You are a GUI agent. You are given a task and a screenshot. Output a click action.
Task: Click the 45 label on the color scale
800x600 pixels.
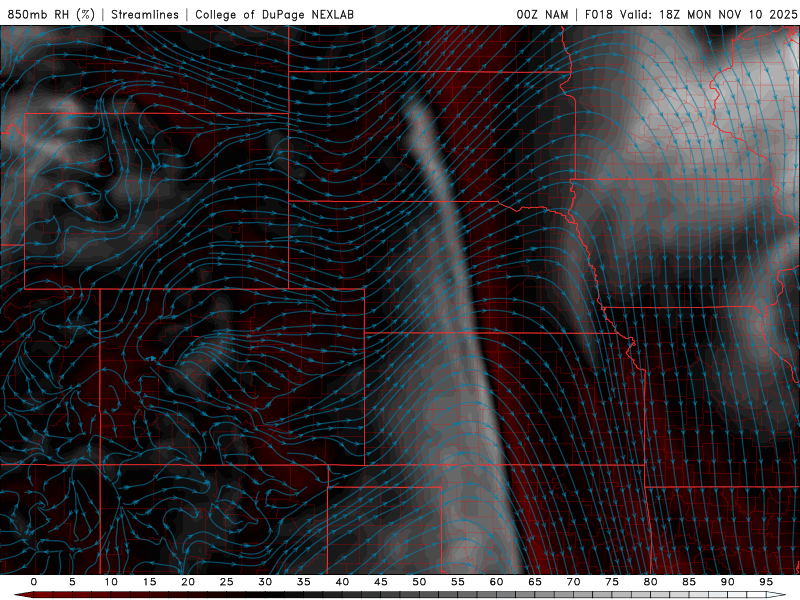(x=381, y=582)
